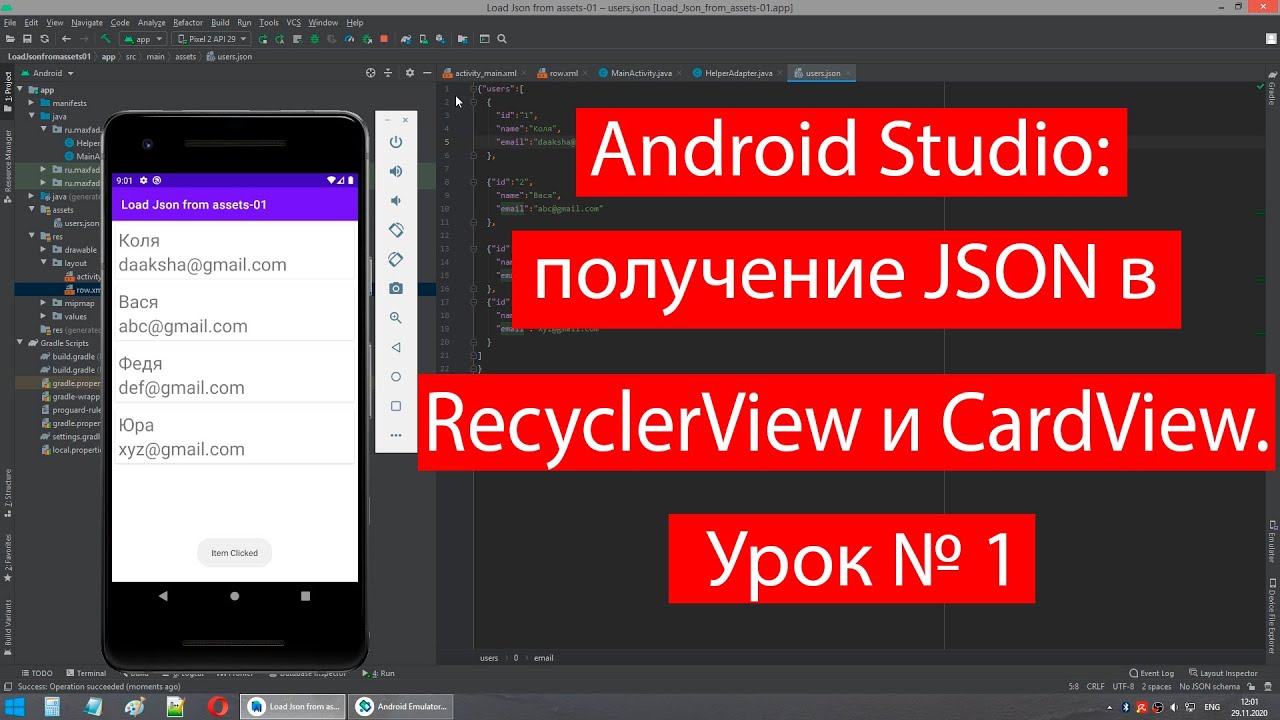Screen dimensions: 1280x720
Task: Click the emulator Zoom magnifier icon
Action: tap(396, 318)
